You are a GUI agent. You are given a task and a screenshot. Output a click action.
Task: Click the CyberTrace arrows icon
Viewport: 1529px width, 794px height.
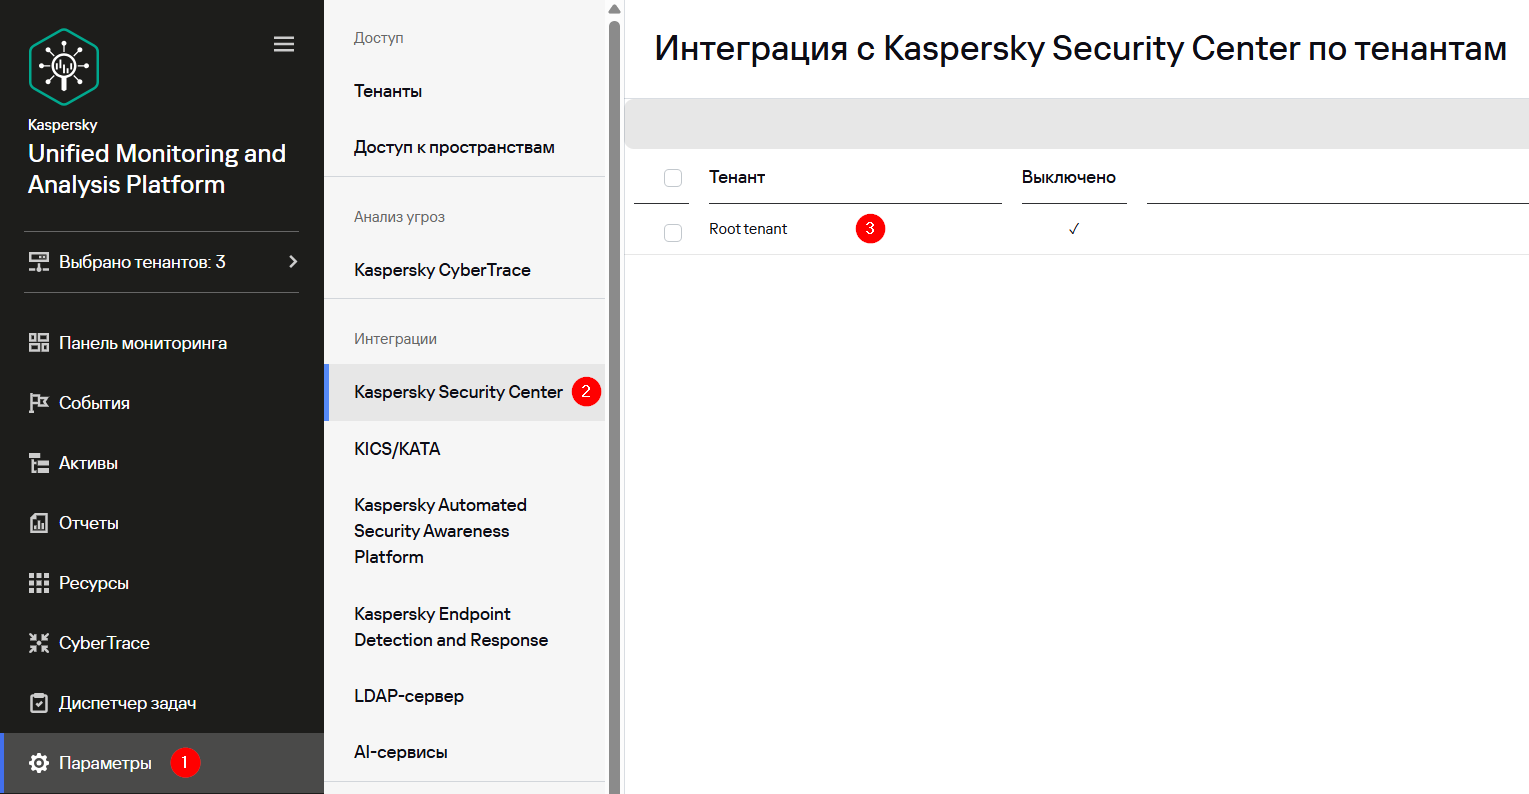coord(39,643)
